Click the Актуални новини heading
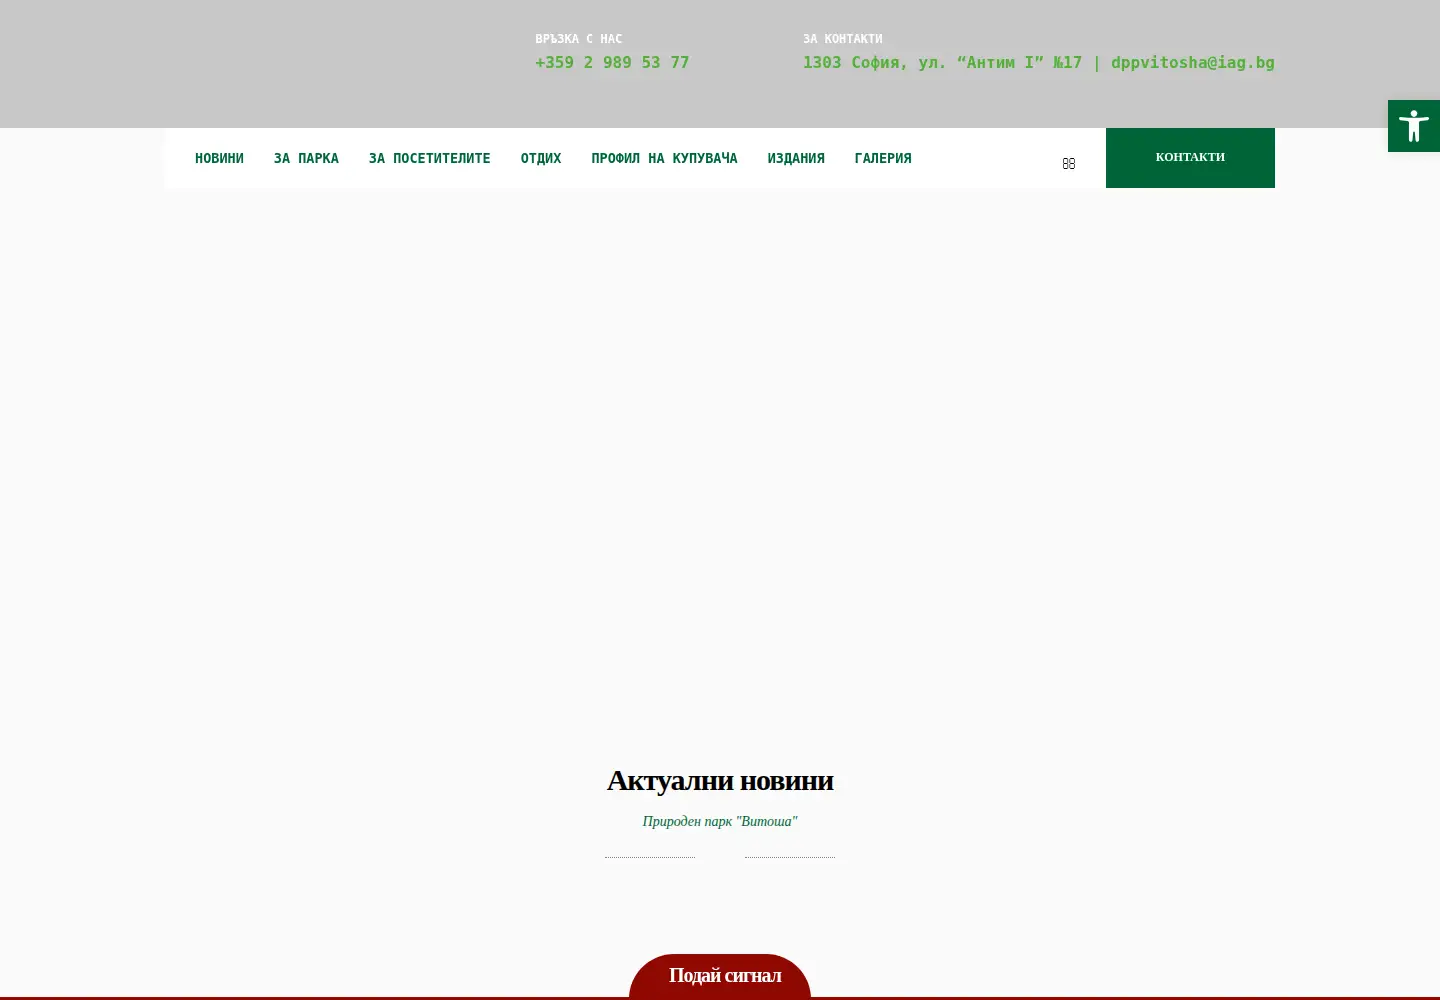 tap(720, 780)
